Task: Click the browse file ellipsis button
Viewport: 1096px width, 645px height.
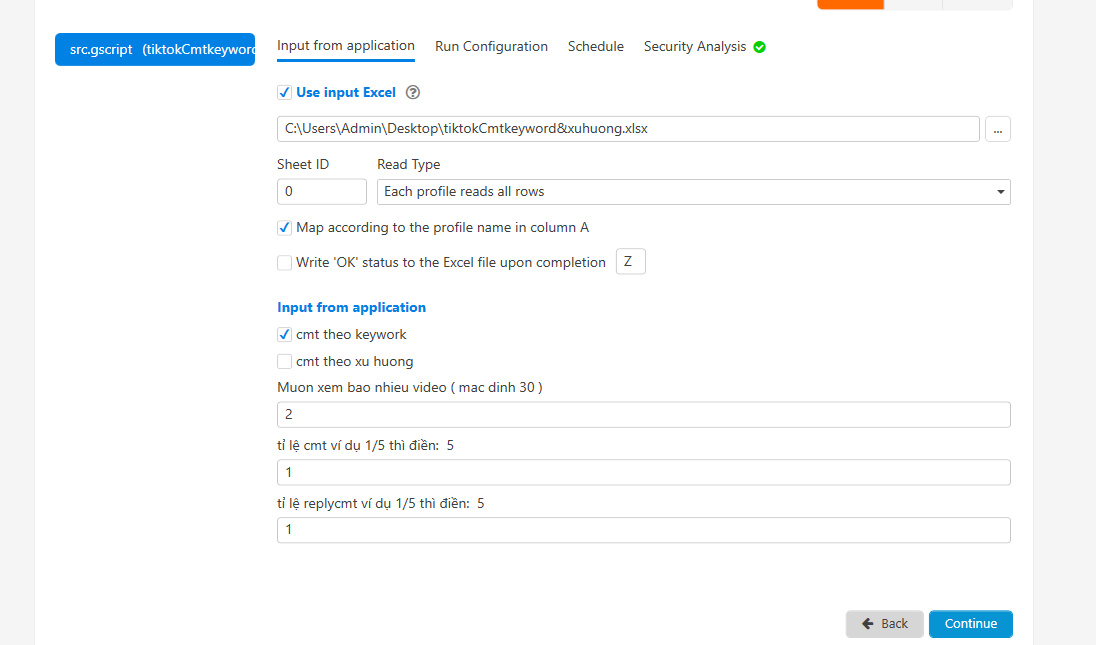Action: (997, 129)
